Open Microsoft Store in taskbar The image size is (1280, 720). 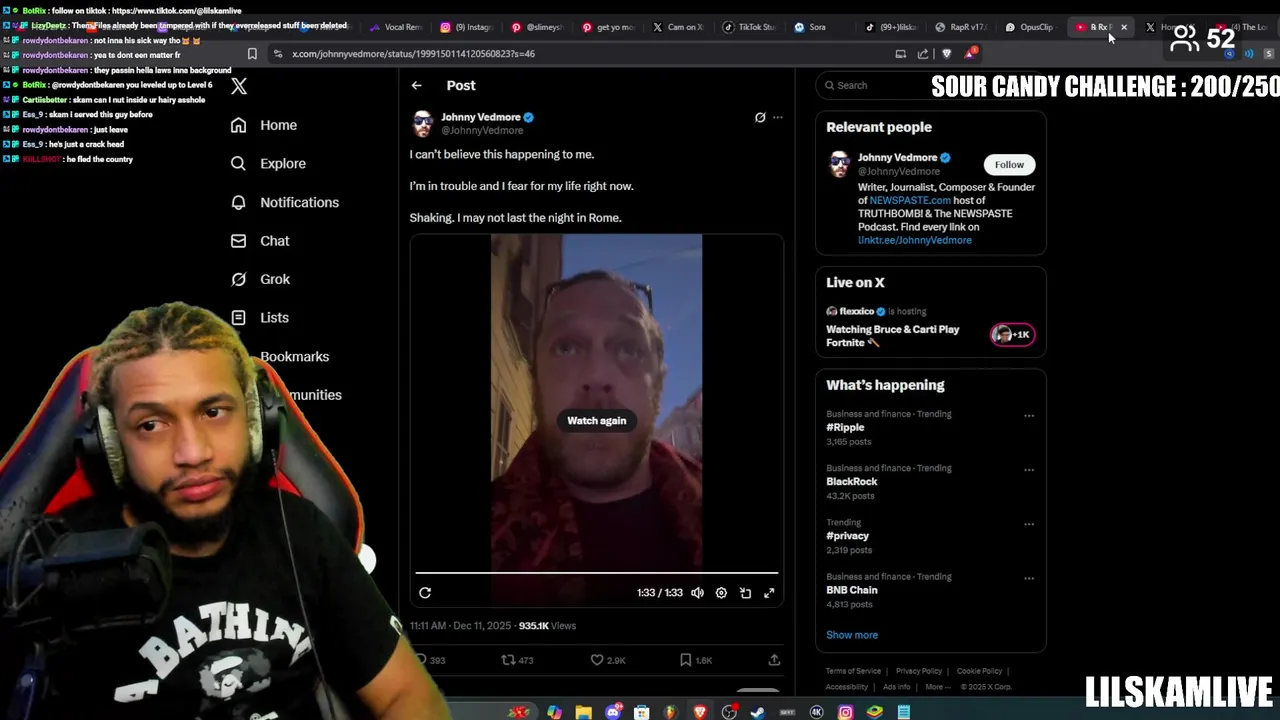[642, 712]
